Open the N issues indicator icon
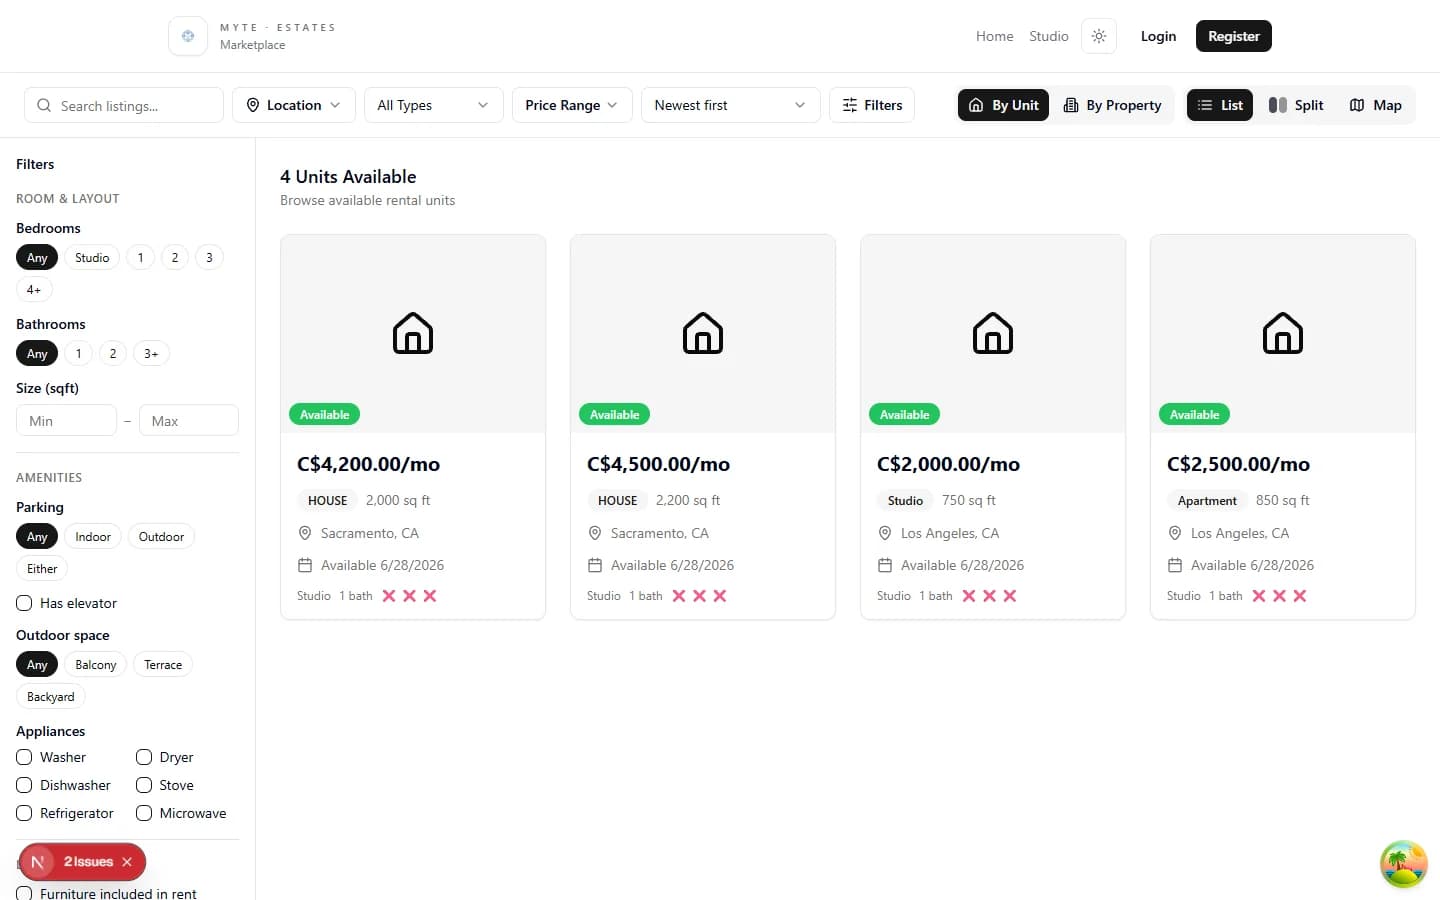The width and height of the screenshot is (1440, 900). click(x=38, y=862)
